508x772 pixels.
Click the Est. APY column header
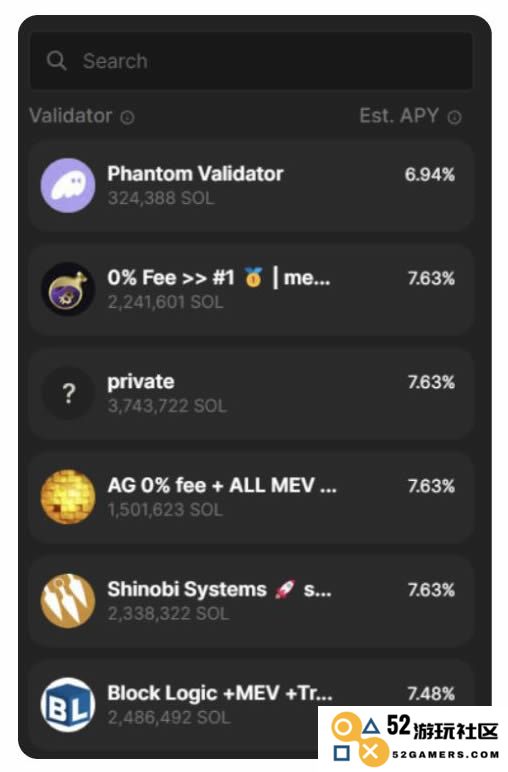point(399,116)
